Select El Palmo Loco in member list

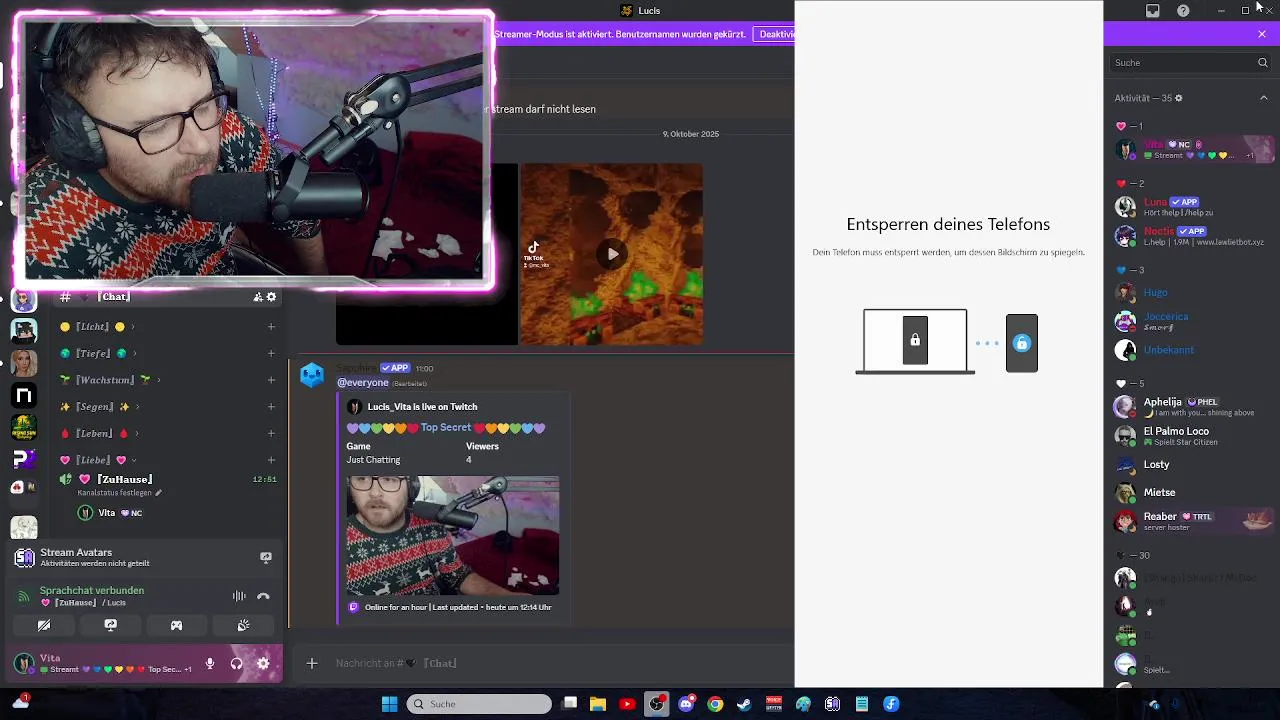click(1190, 436)
